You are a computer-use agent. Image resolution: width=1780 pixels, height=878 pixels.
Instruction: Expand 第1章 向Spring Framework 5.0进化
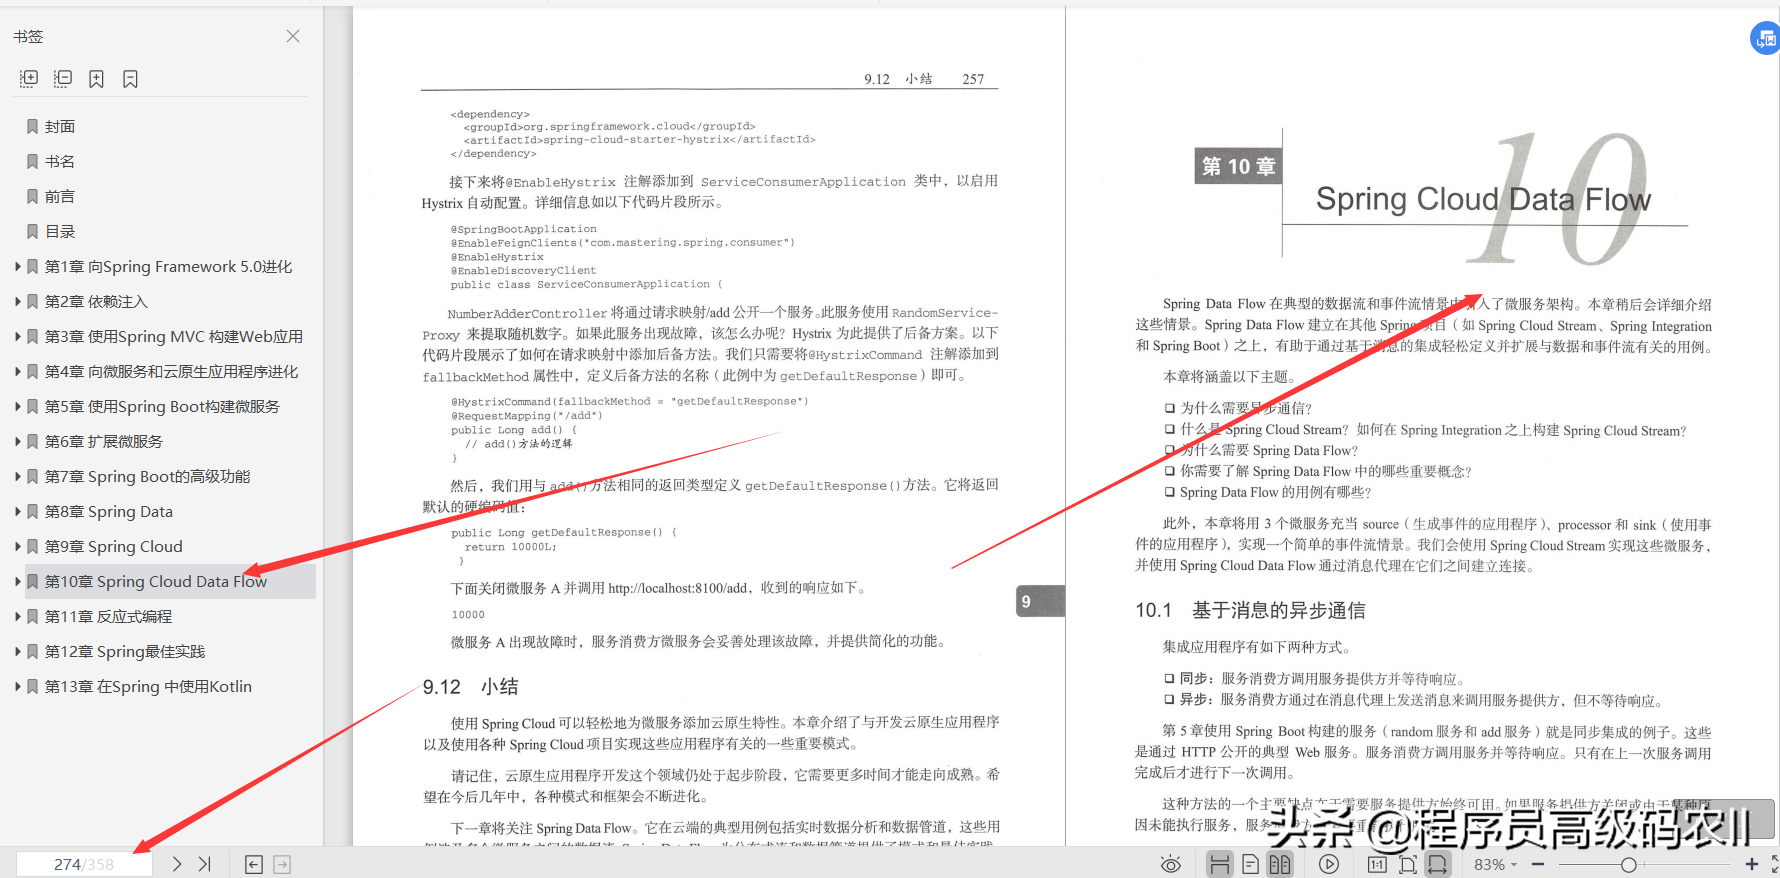point(17,266)
